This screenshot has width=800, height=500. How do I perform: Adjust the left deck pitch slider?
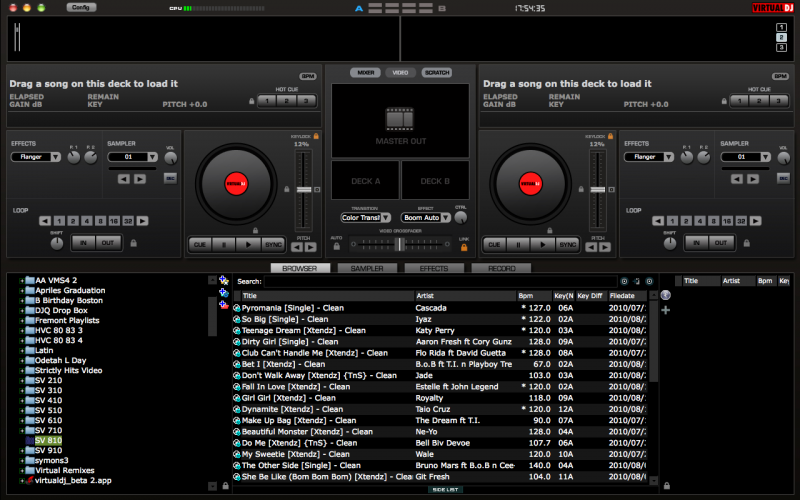point(304,190)
